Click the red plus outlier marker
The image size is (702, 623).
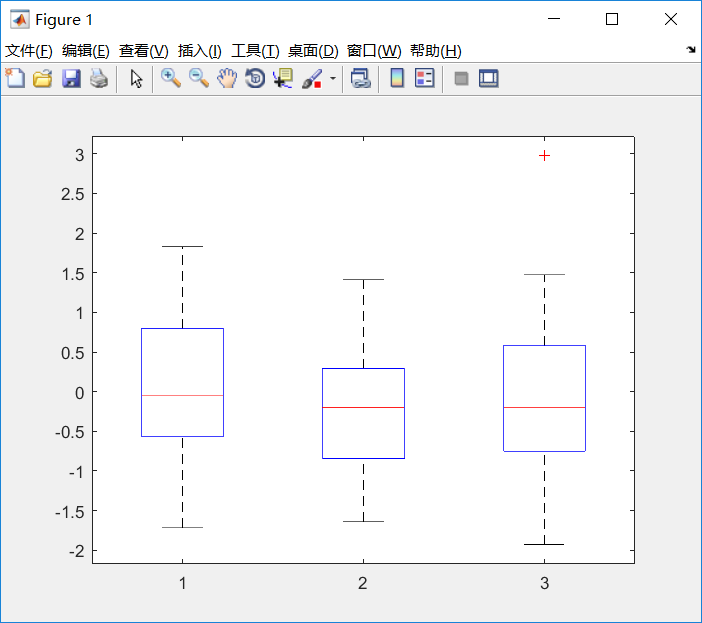(x=544, y=156)
